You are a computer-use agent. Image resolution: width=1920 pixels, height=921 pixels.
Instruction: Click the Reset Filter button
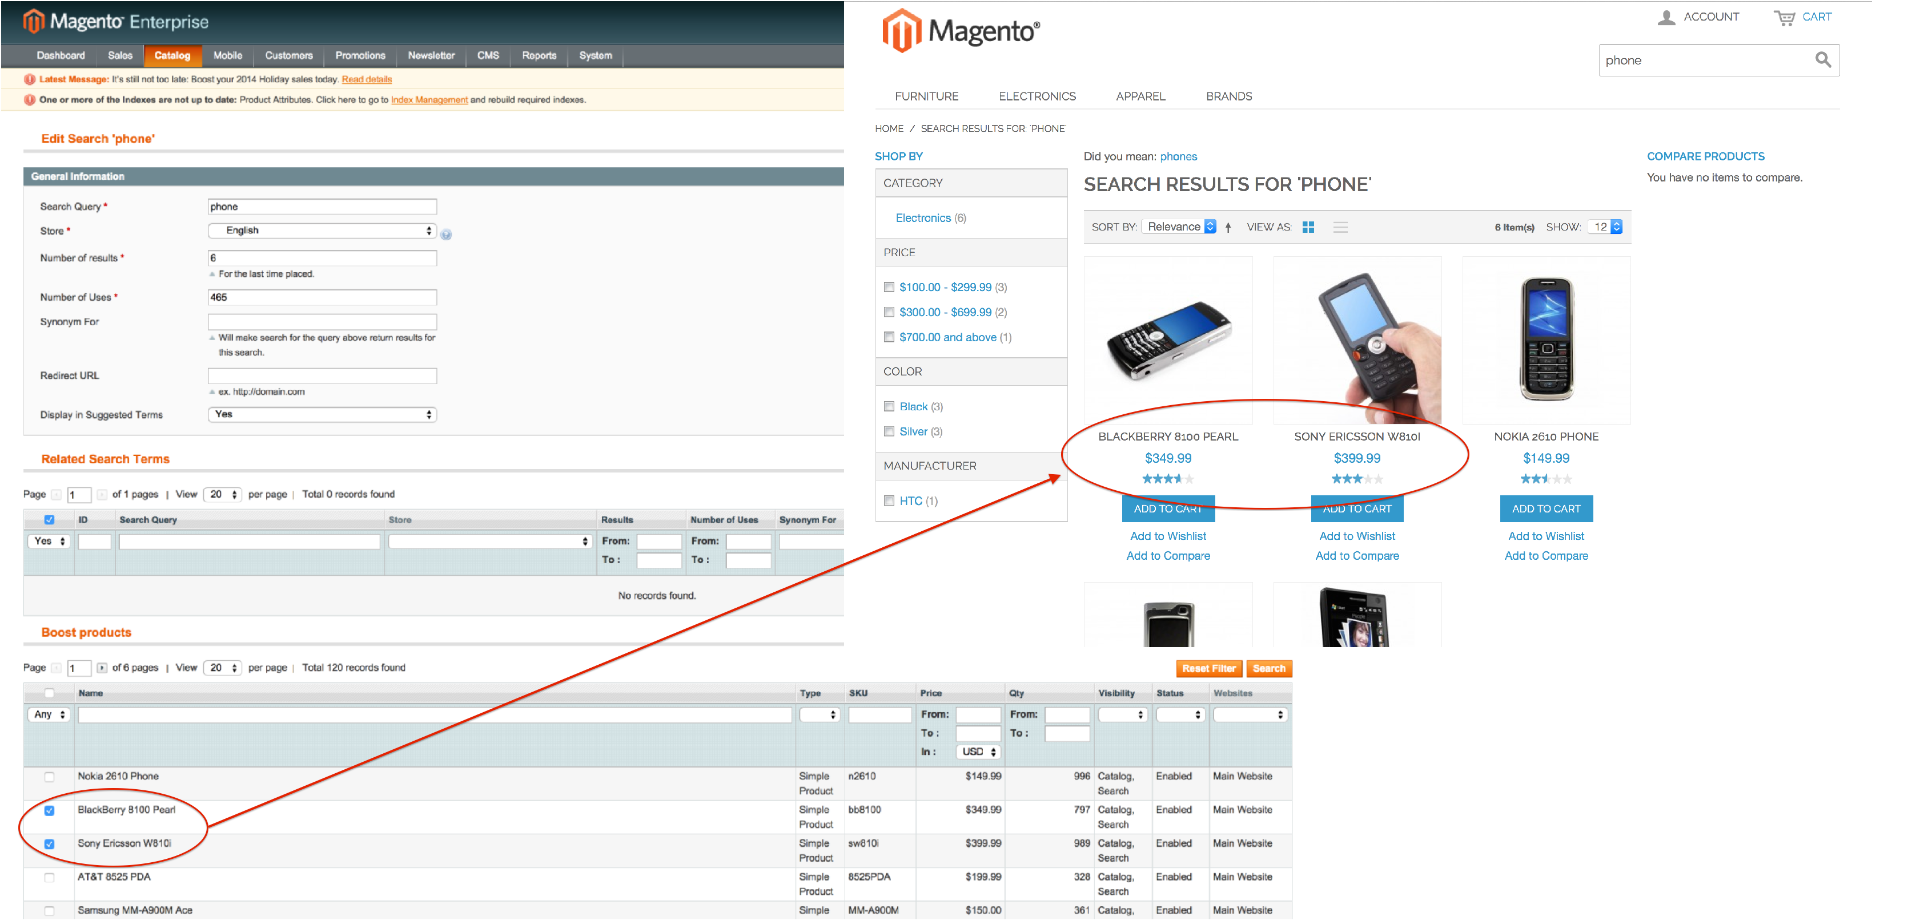(1208, 669)
